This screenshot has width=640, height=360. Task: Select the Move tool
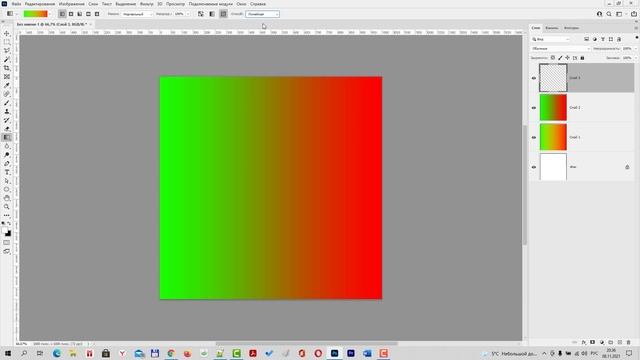point(7,33)
